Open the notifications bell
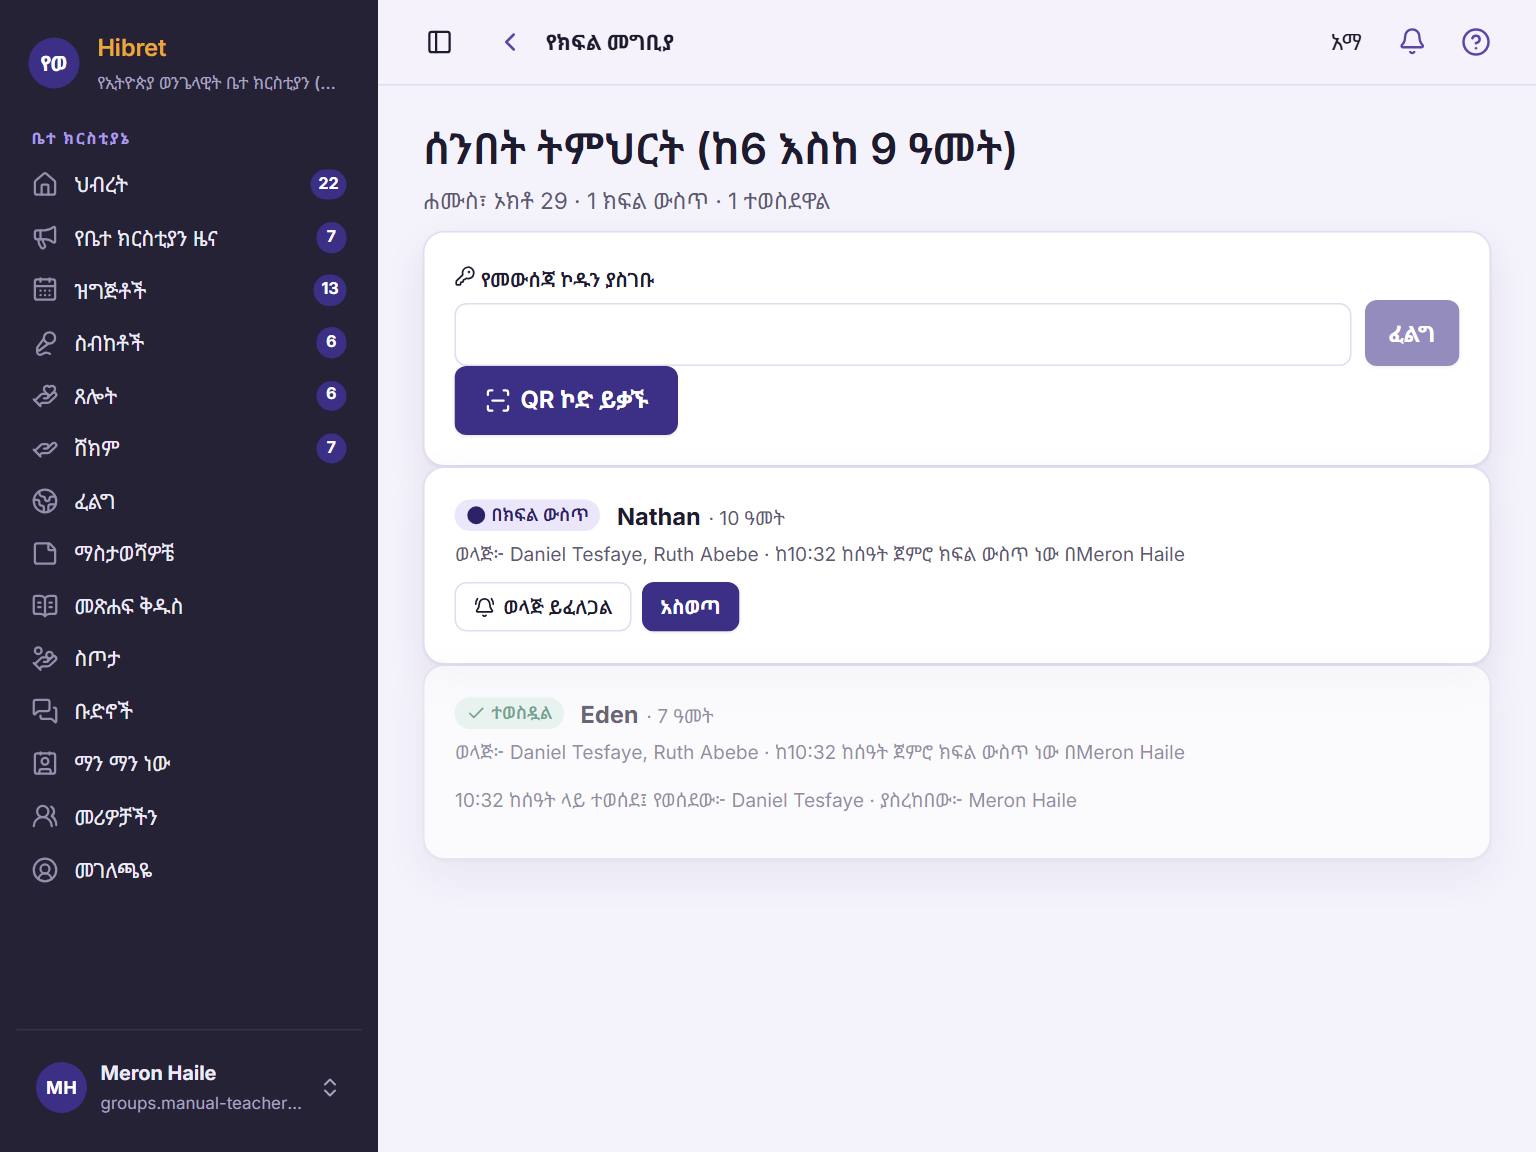The height and width of the screenshot is (1152, 1536). [x=1411, y=42]
